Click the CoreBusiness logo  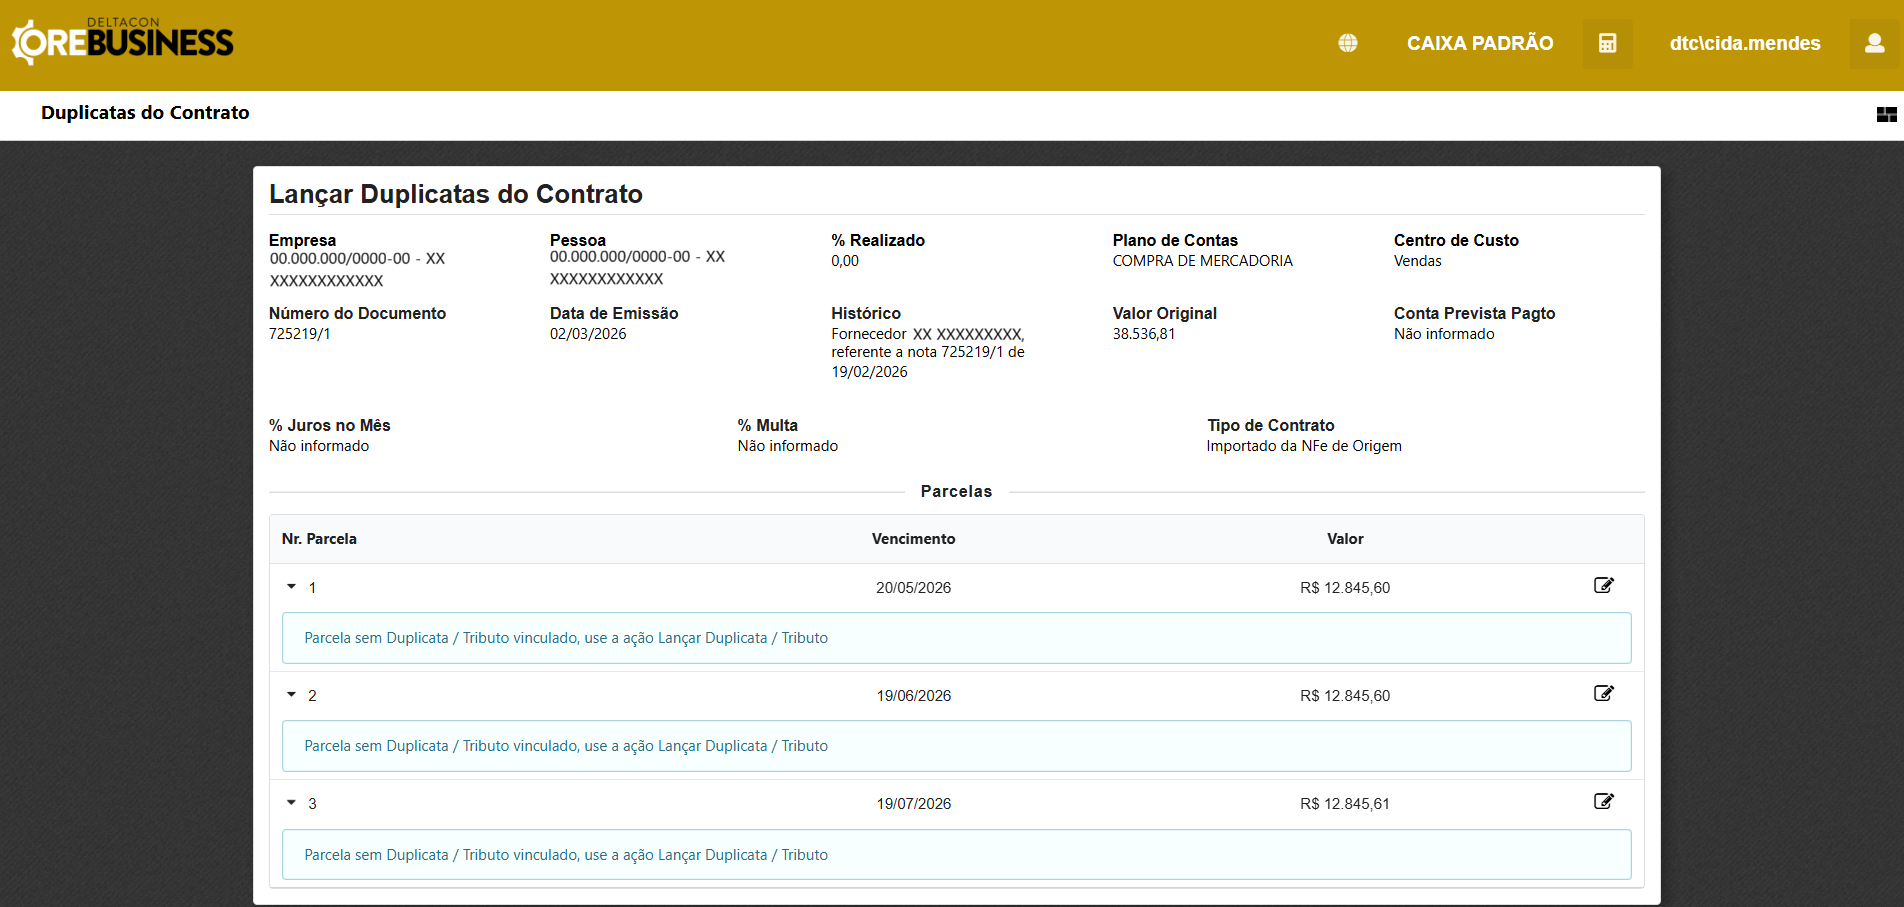click(122, 42)
